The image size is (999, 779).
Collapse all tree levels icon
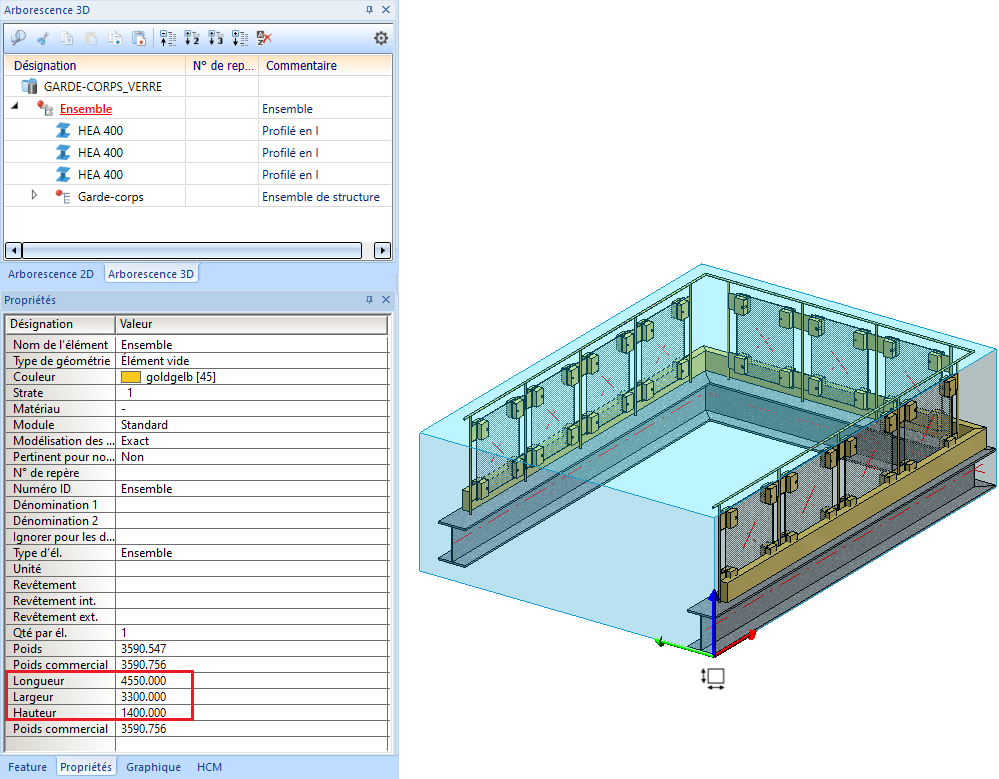point(168,39)
